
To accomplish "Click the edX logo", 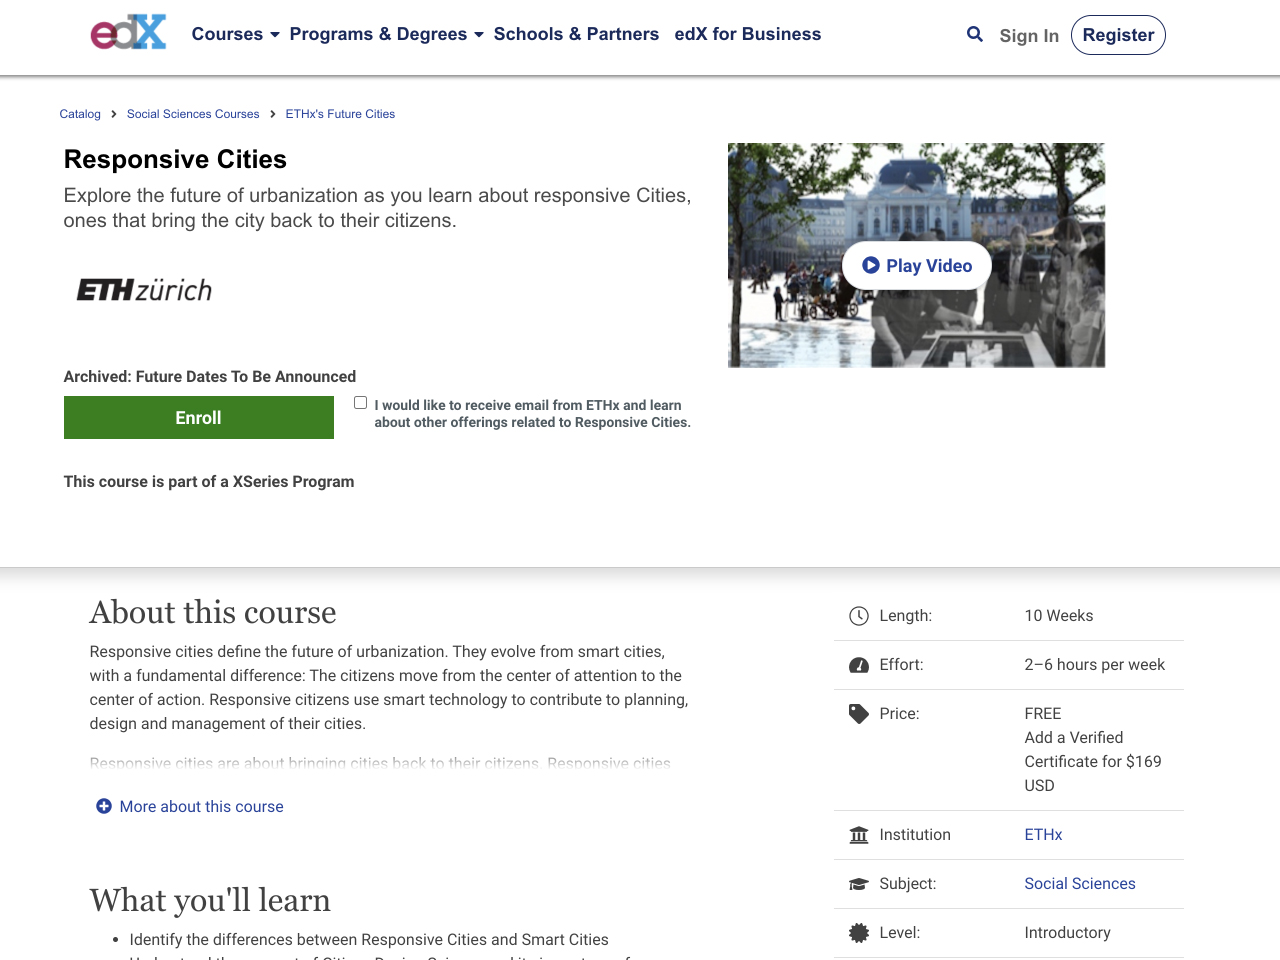I will [x=129, y=32].
